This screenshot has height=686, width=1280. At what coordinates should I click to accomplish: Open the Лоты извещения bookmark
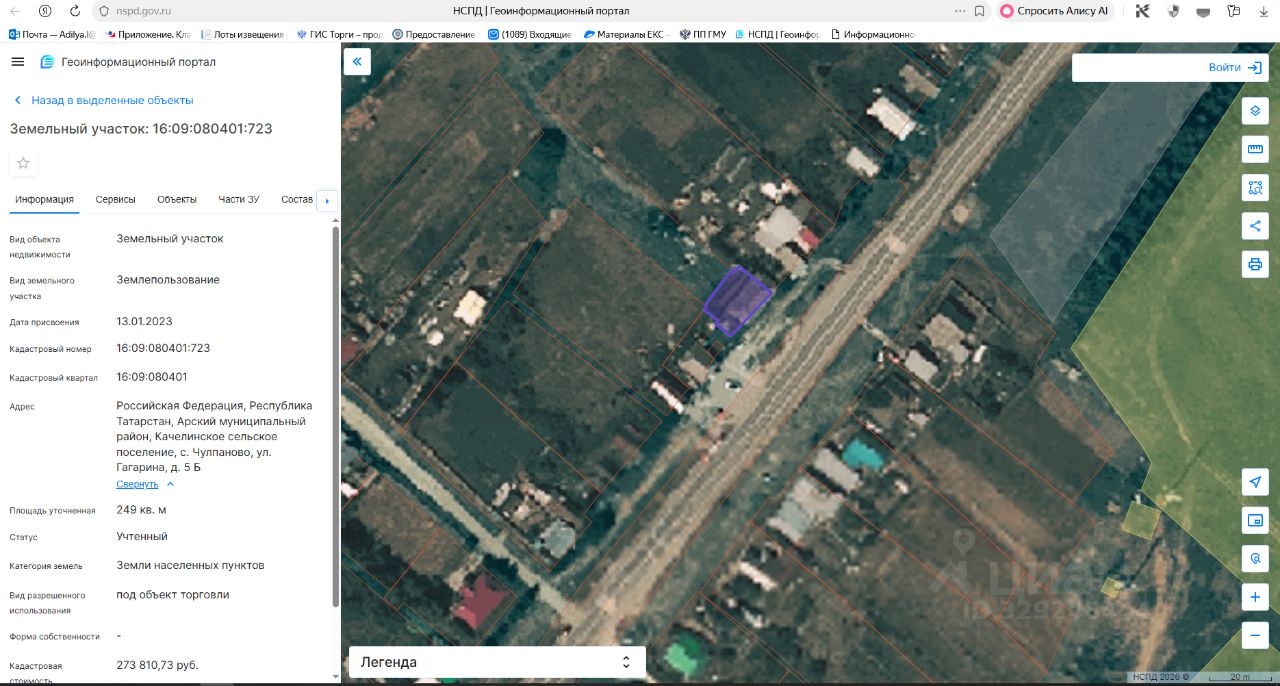point(243,34)
